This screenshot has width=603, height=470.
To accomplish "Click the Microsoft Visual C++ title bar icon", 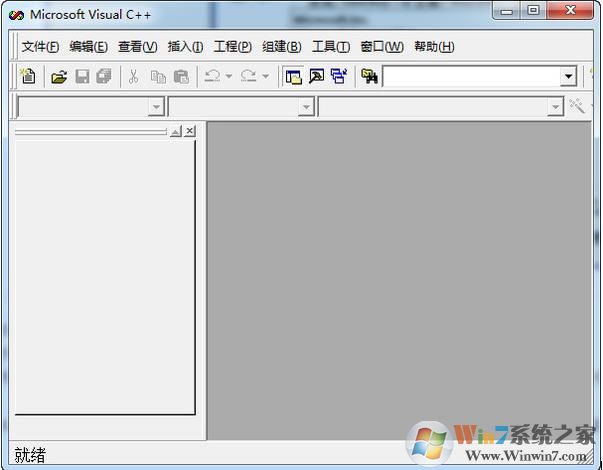I will 16,15.
